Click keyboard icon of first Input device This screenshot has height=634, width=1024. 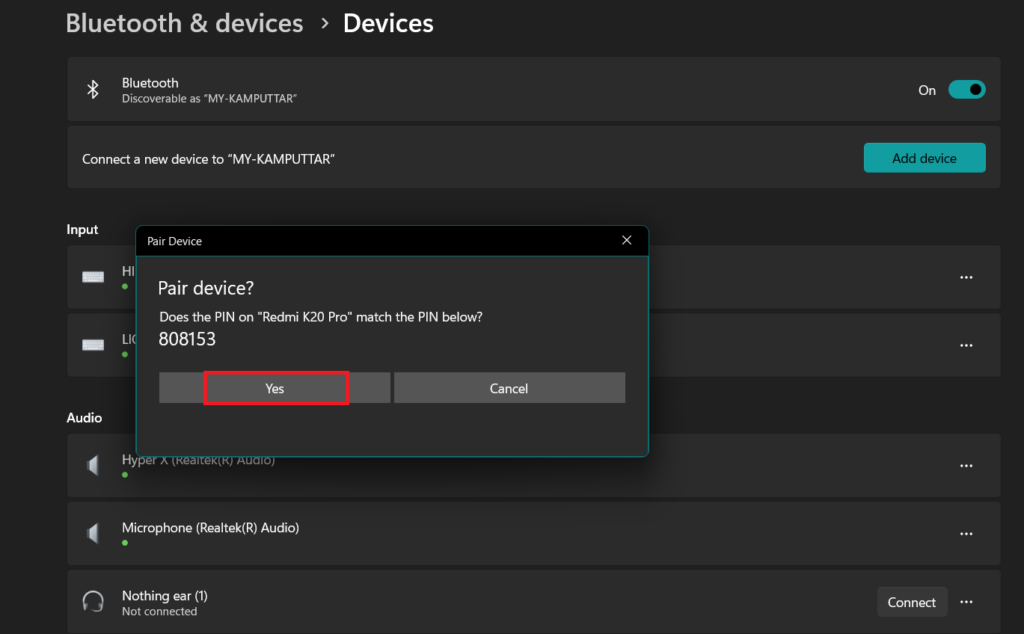93,277
